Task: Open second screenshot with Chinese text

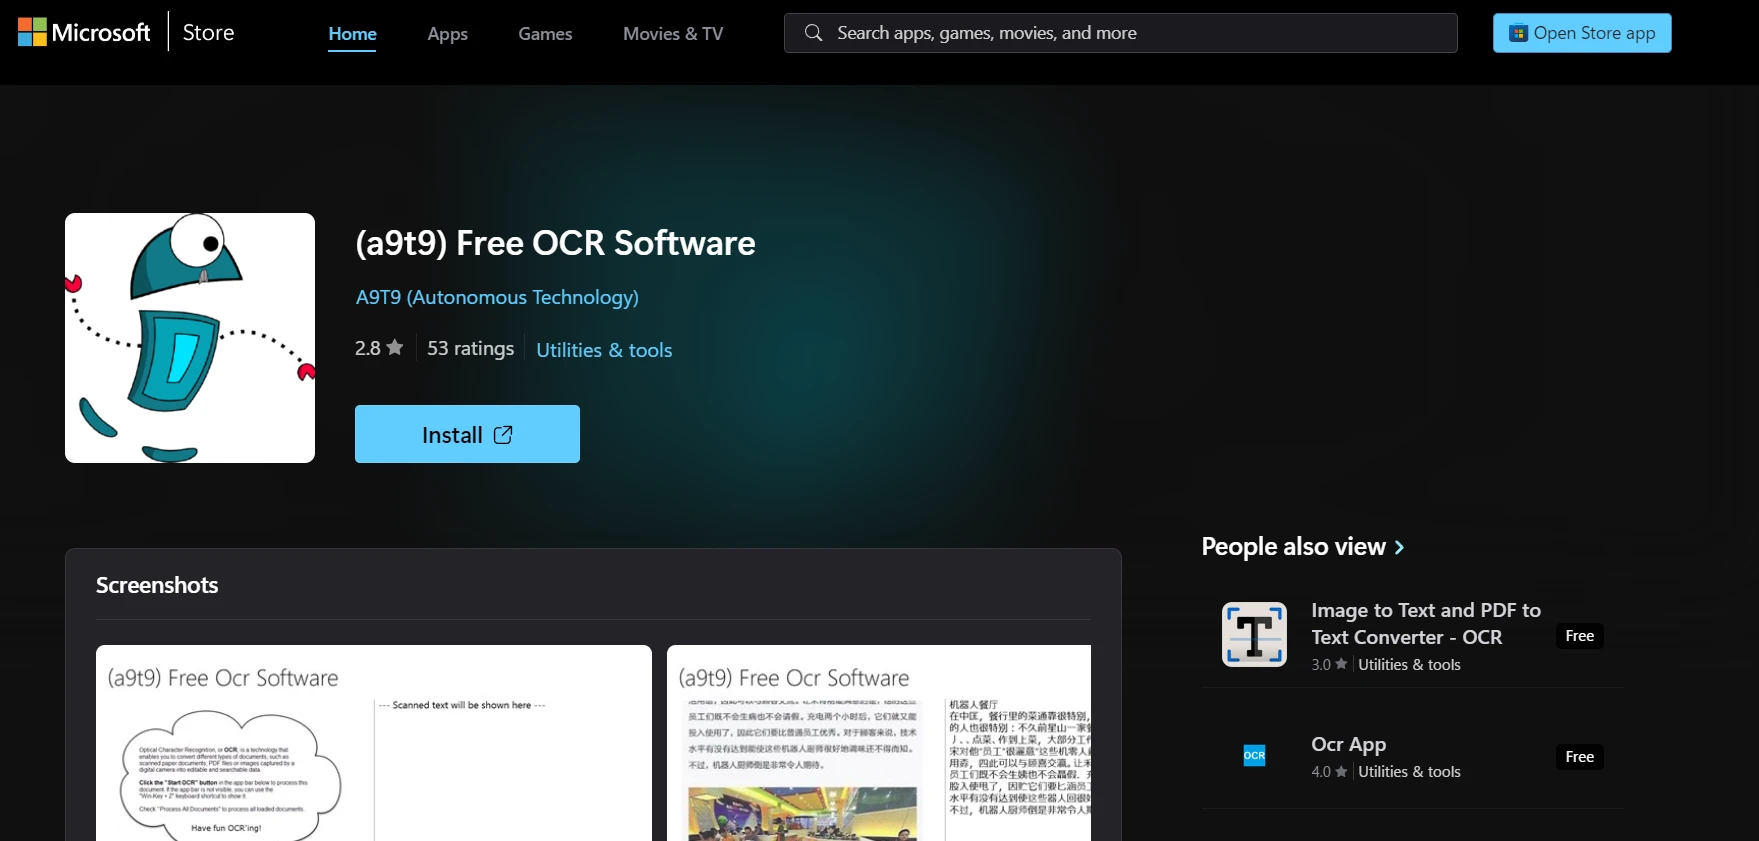Action: (x=878, y=745)
